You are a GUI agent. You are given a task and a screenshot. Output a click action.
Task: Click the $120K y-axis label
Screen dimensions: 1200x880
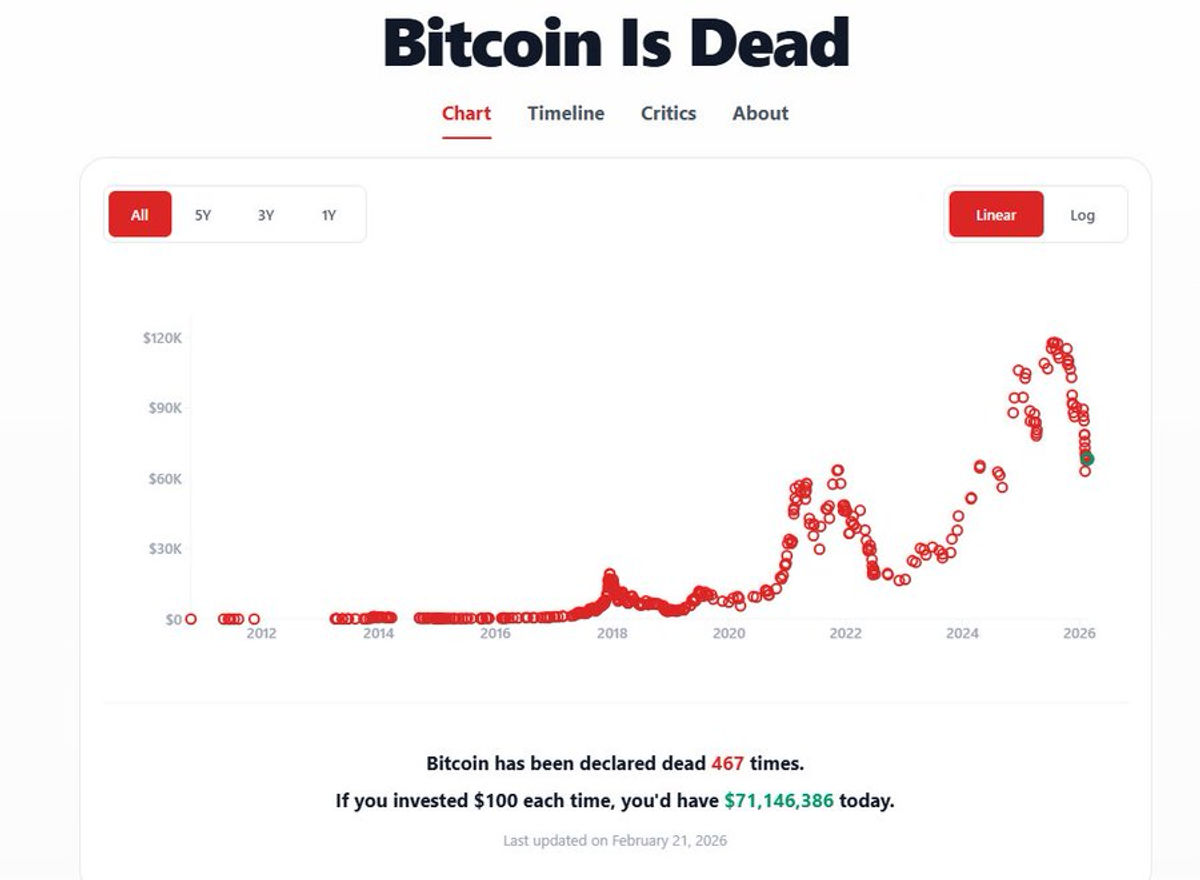[x=162, y=338]
